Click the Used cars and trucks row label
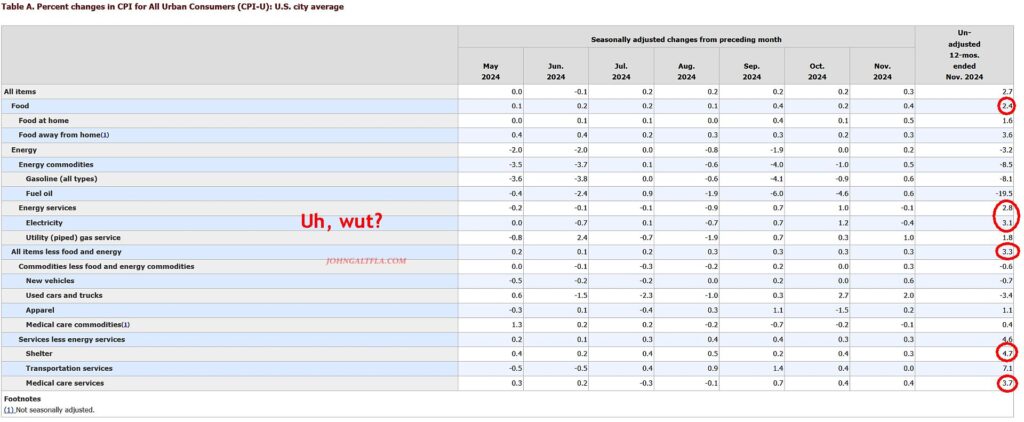The height and width of the screenshot is (422, 1024). click(x=62, y=295)
